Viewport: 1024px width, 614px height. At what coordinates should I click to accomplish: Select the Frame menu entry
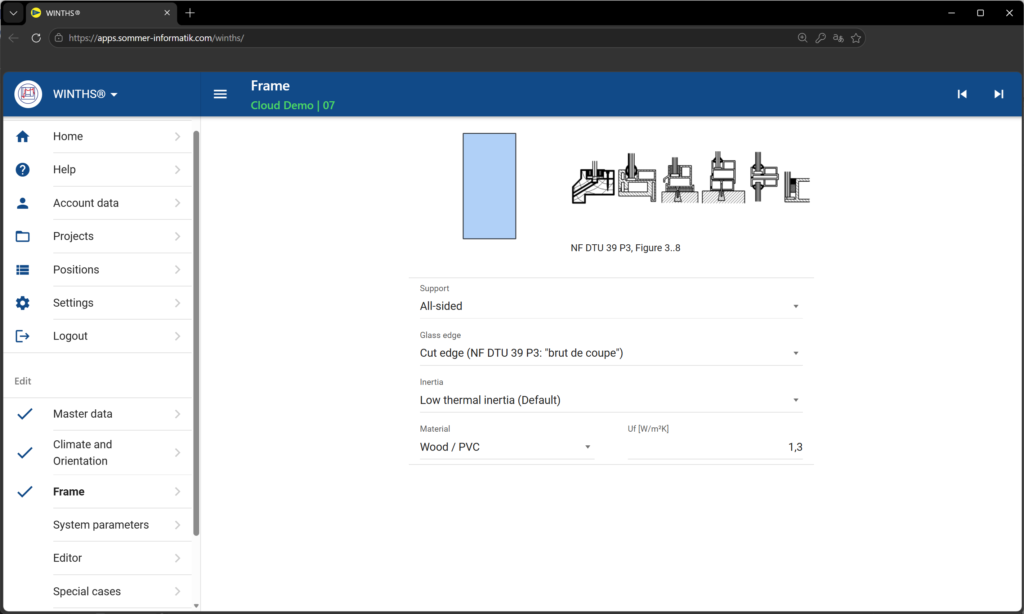pos(98,492)
